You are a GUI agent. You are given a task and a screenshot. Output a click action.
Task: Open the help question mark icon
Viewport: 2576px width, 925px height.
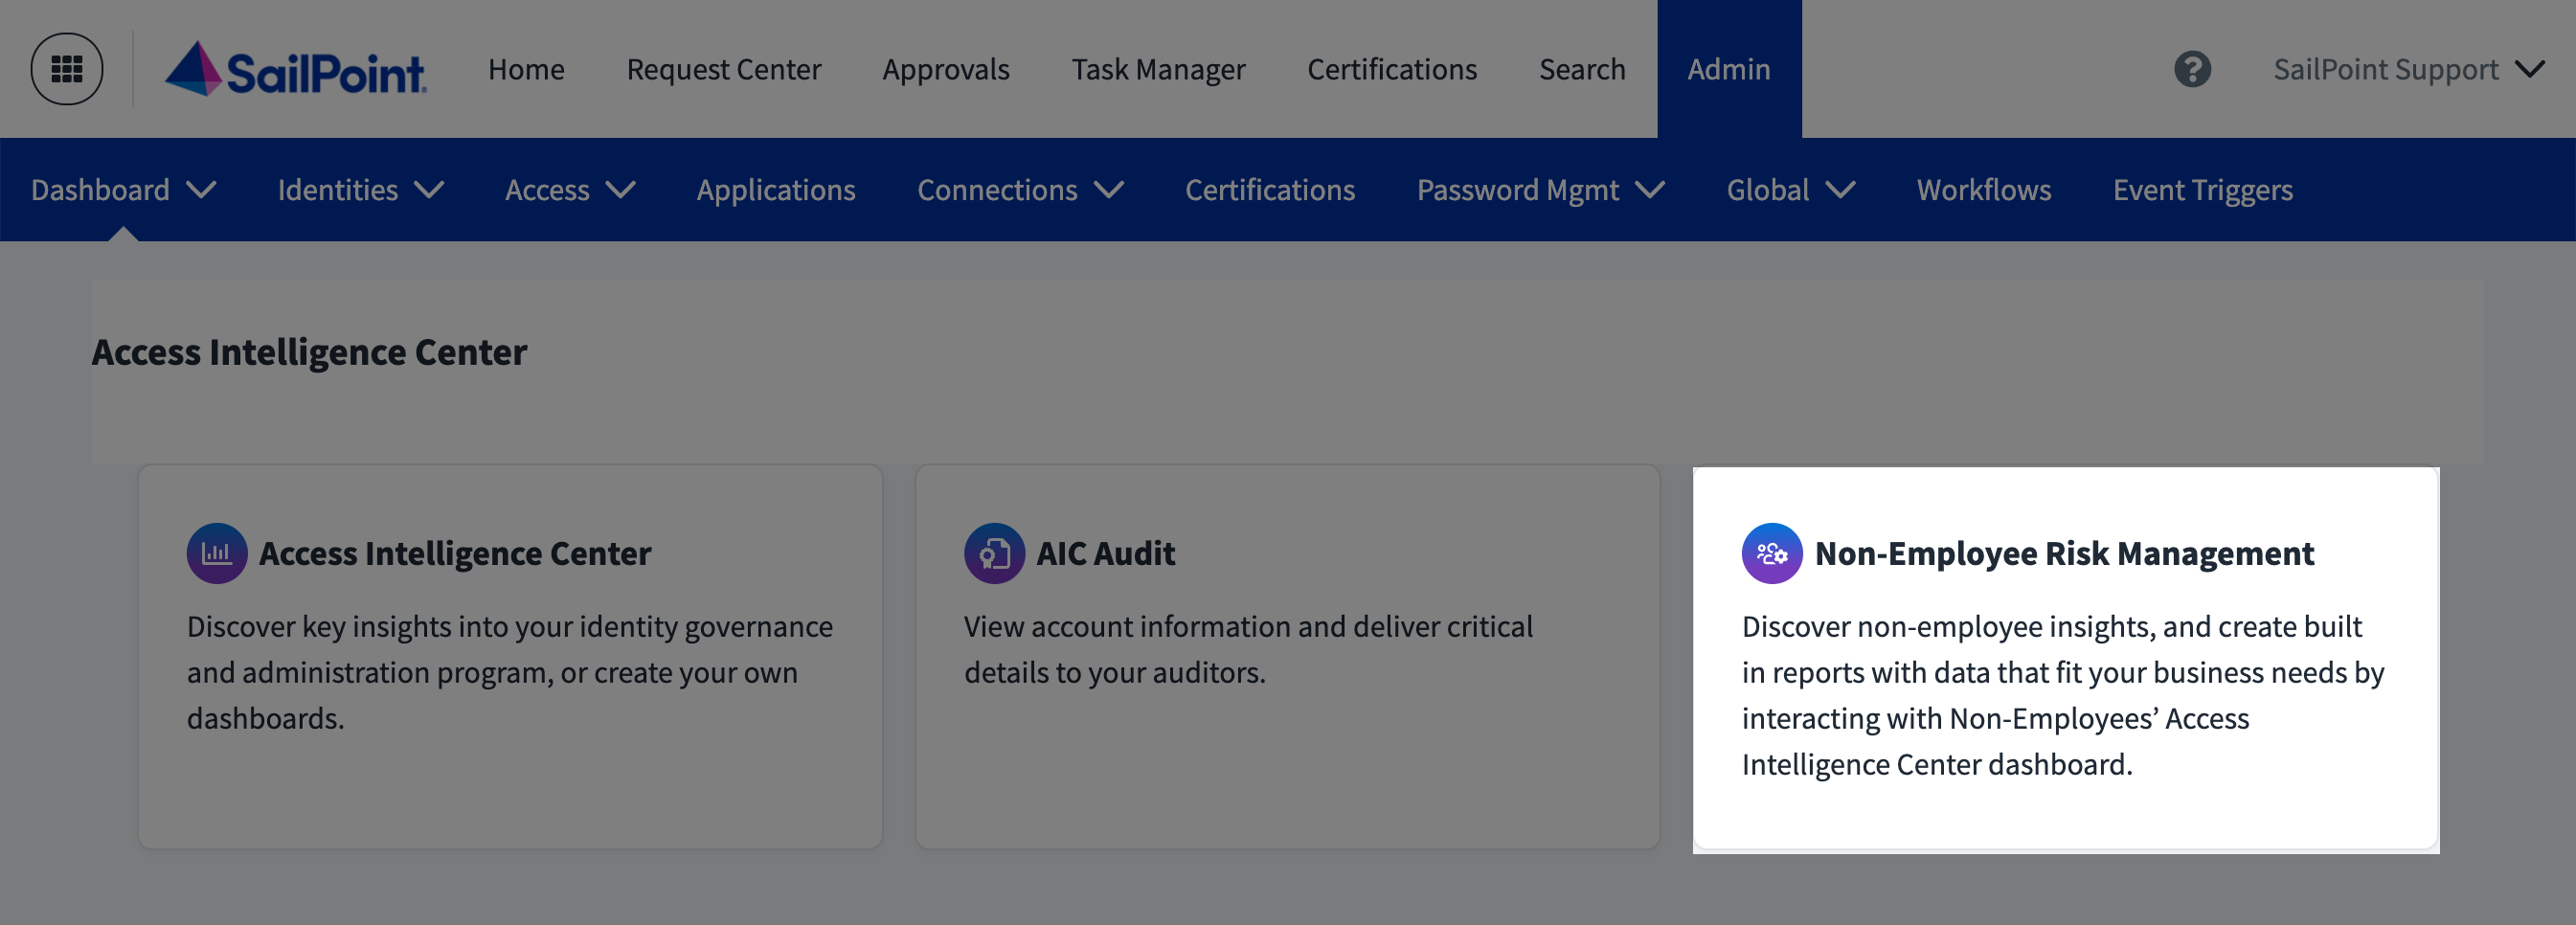pos(2192,69)
